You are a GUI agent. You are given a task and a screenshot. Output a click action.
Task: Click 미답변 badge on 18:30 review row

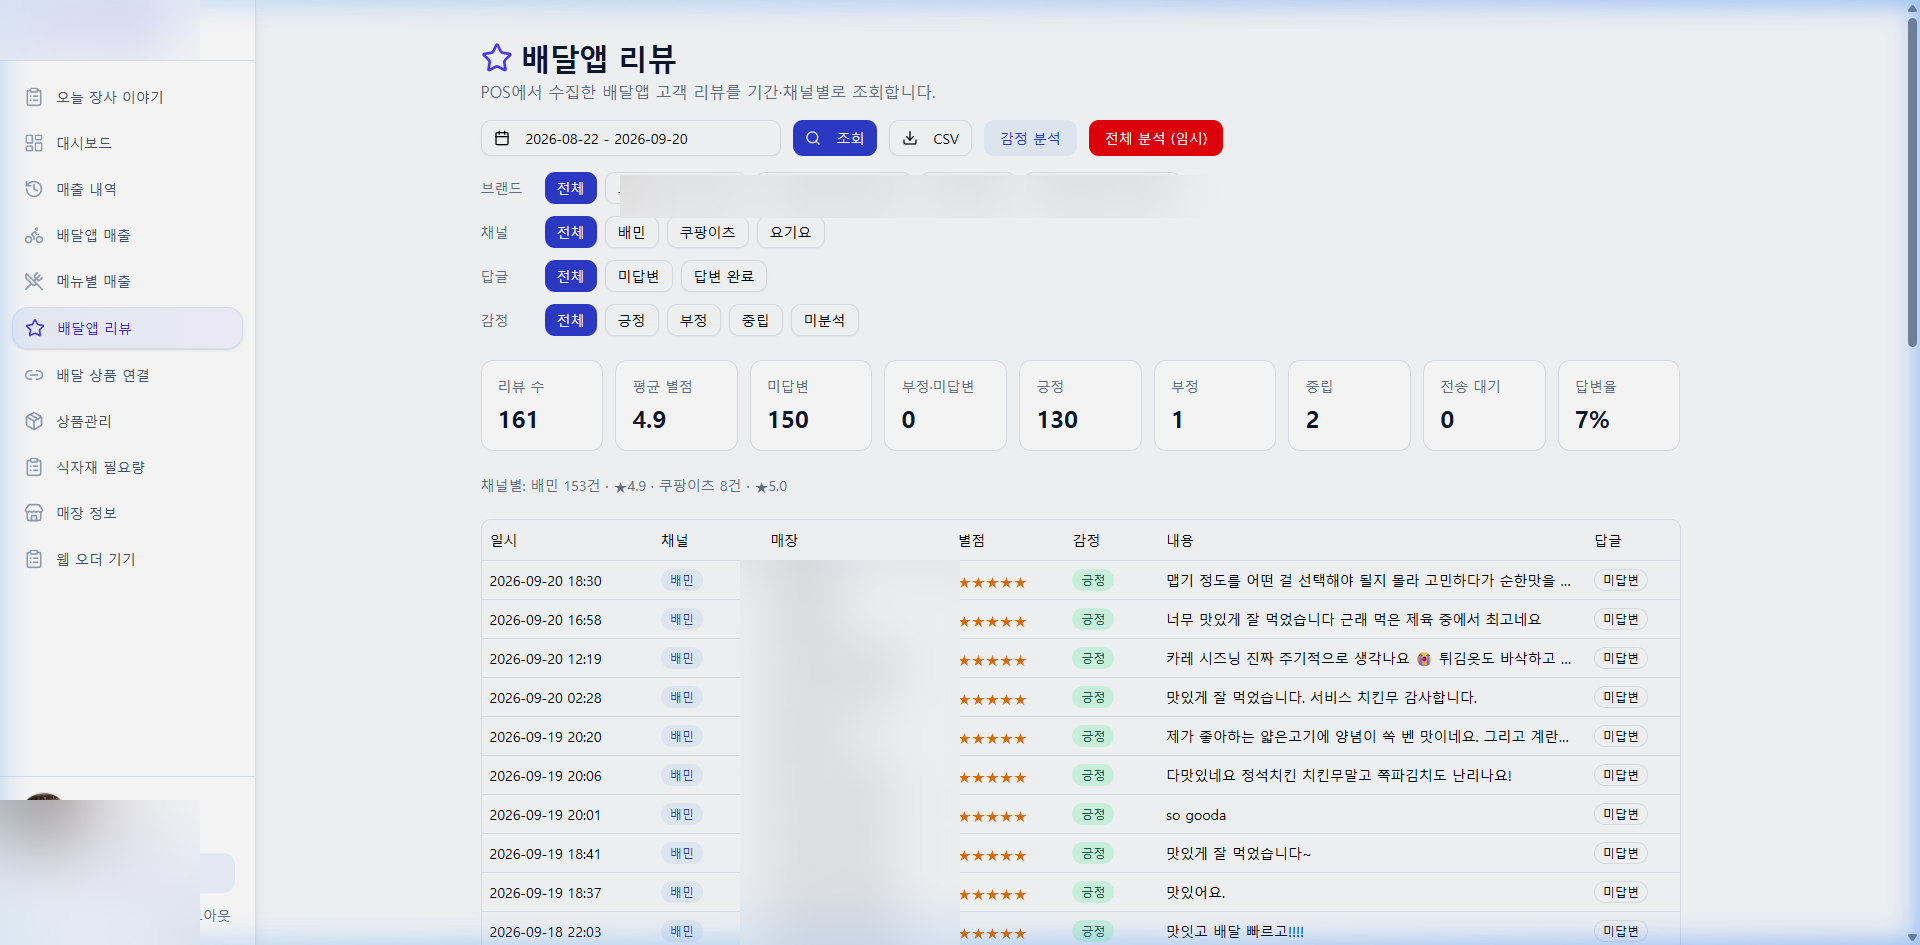[1620, 580]
